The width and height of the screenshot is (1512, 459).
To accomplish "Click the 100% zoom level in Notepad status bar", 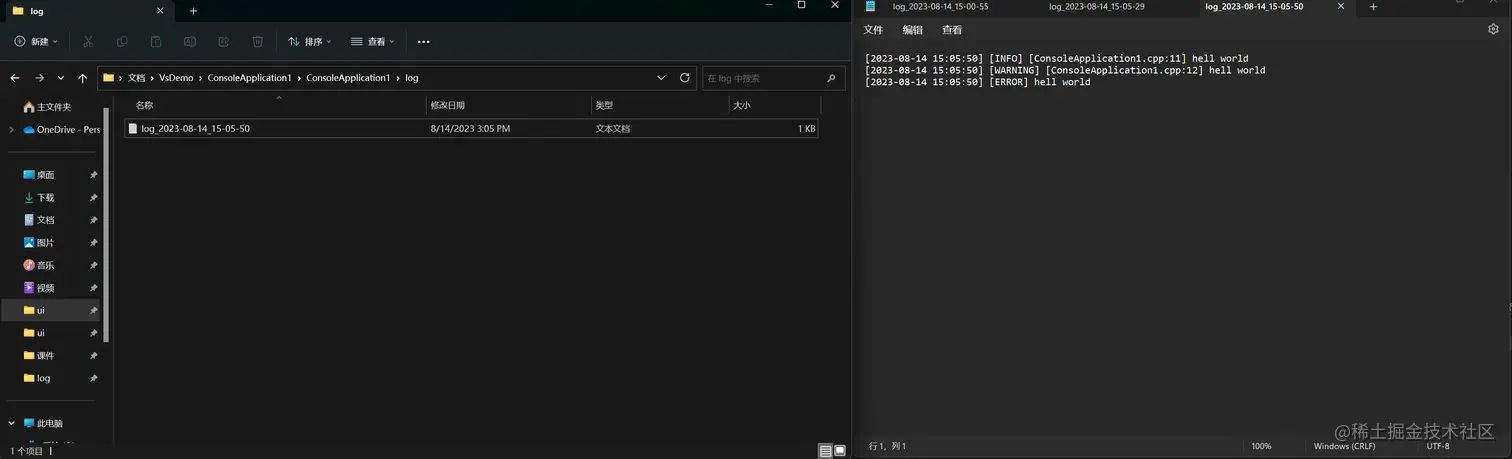I will point(1261,446).
